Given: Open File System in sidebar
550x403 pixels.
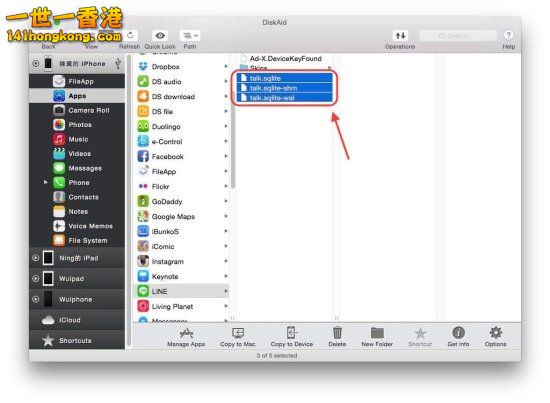Looking at the screenshot, I should [x=77, y=241].
